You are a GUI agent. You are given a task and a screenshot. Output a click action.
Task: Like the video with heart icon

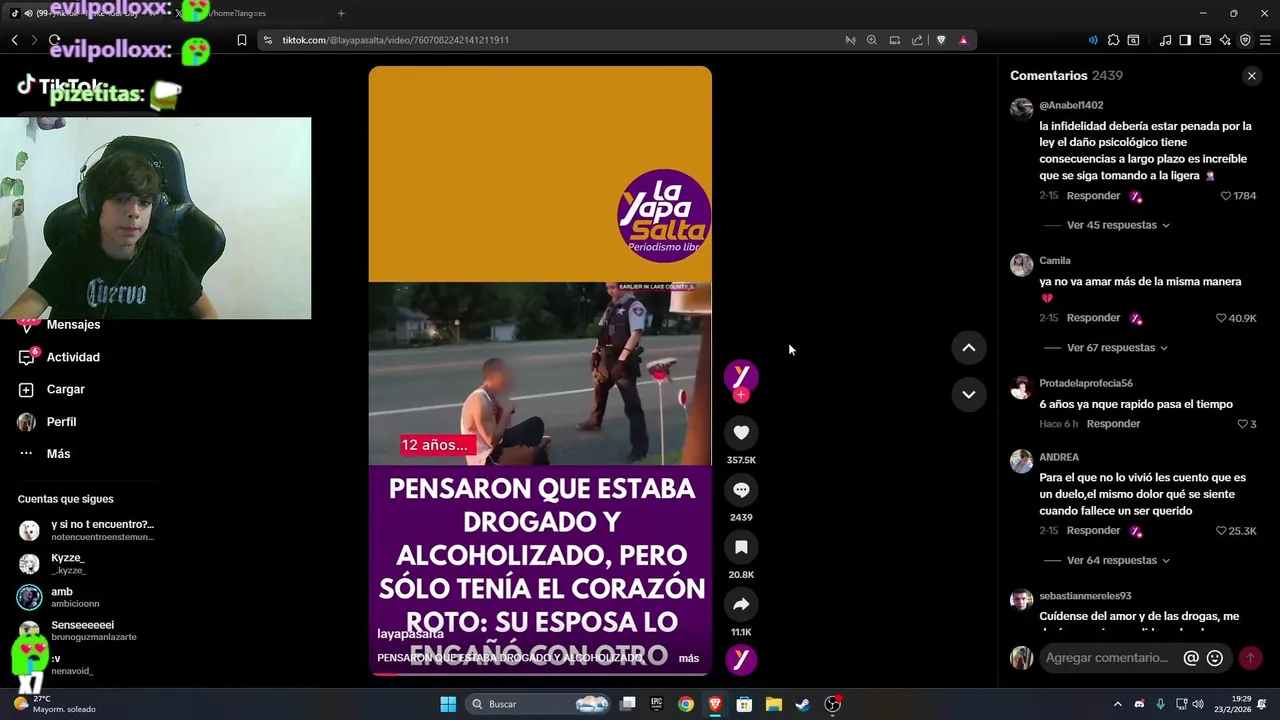(x=741, y=433)
